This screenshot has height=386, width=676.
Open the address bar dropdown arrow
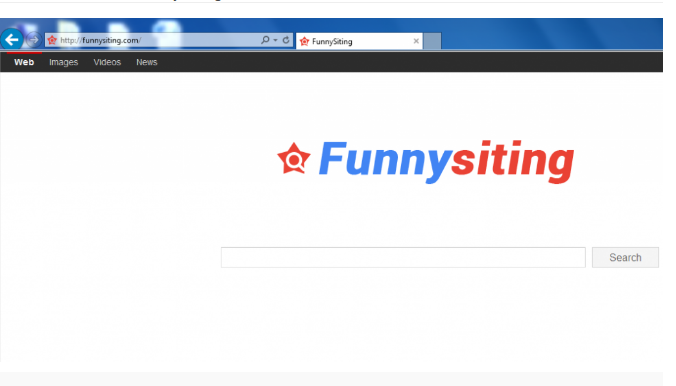(x=275, y=40)
